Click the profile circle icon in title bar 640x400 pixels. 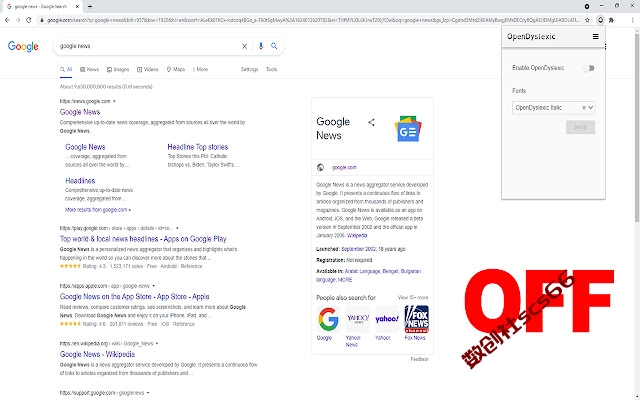(587, 6)
